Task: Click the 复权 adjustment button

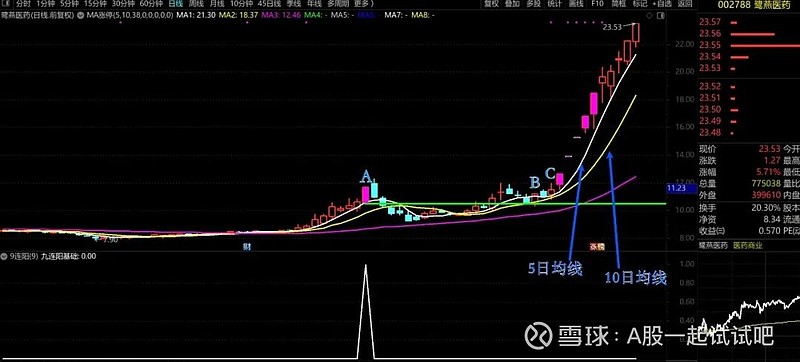Action: [x=491, y=4]
